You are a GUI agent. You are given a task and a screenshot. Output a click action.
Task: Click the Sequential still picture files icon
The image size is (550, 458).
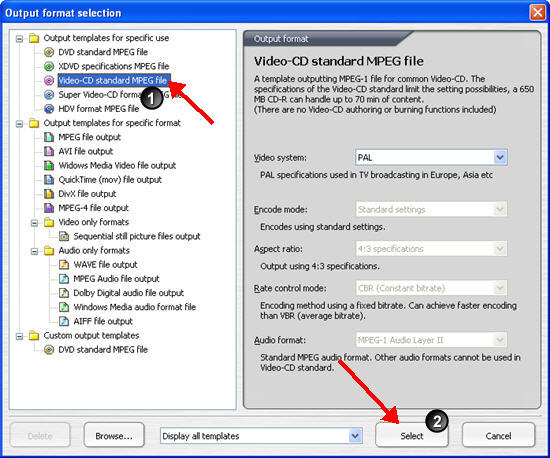click(64, 236)
